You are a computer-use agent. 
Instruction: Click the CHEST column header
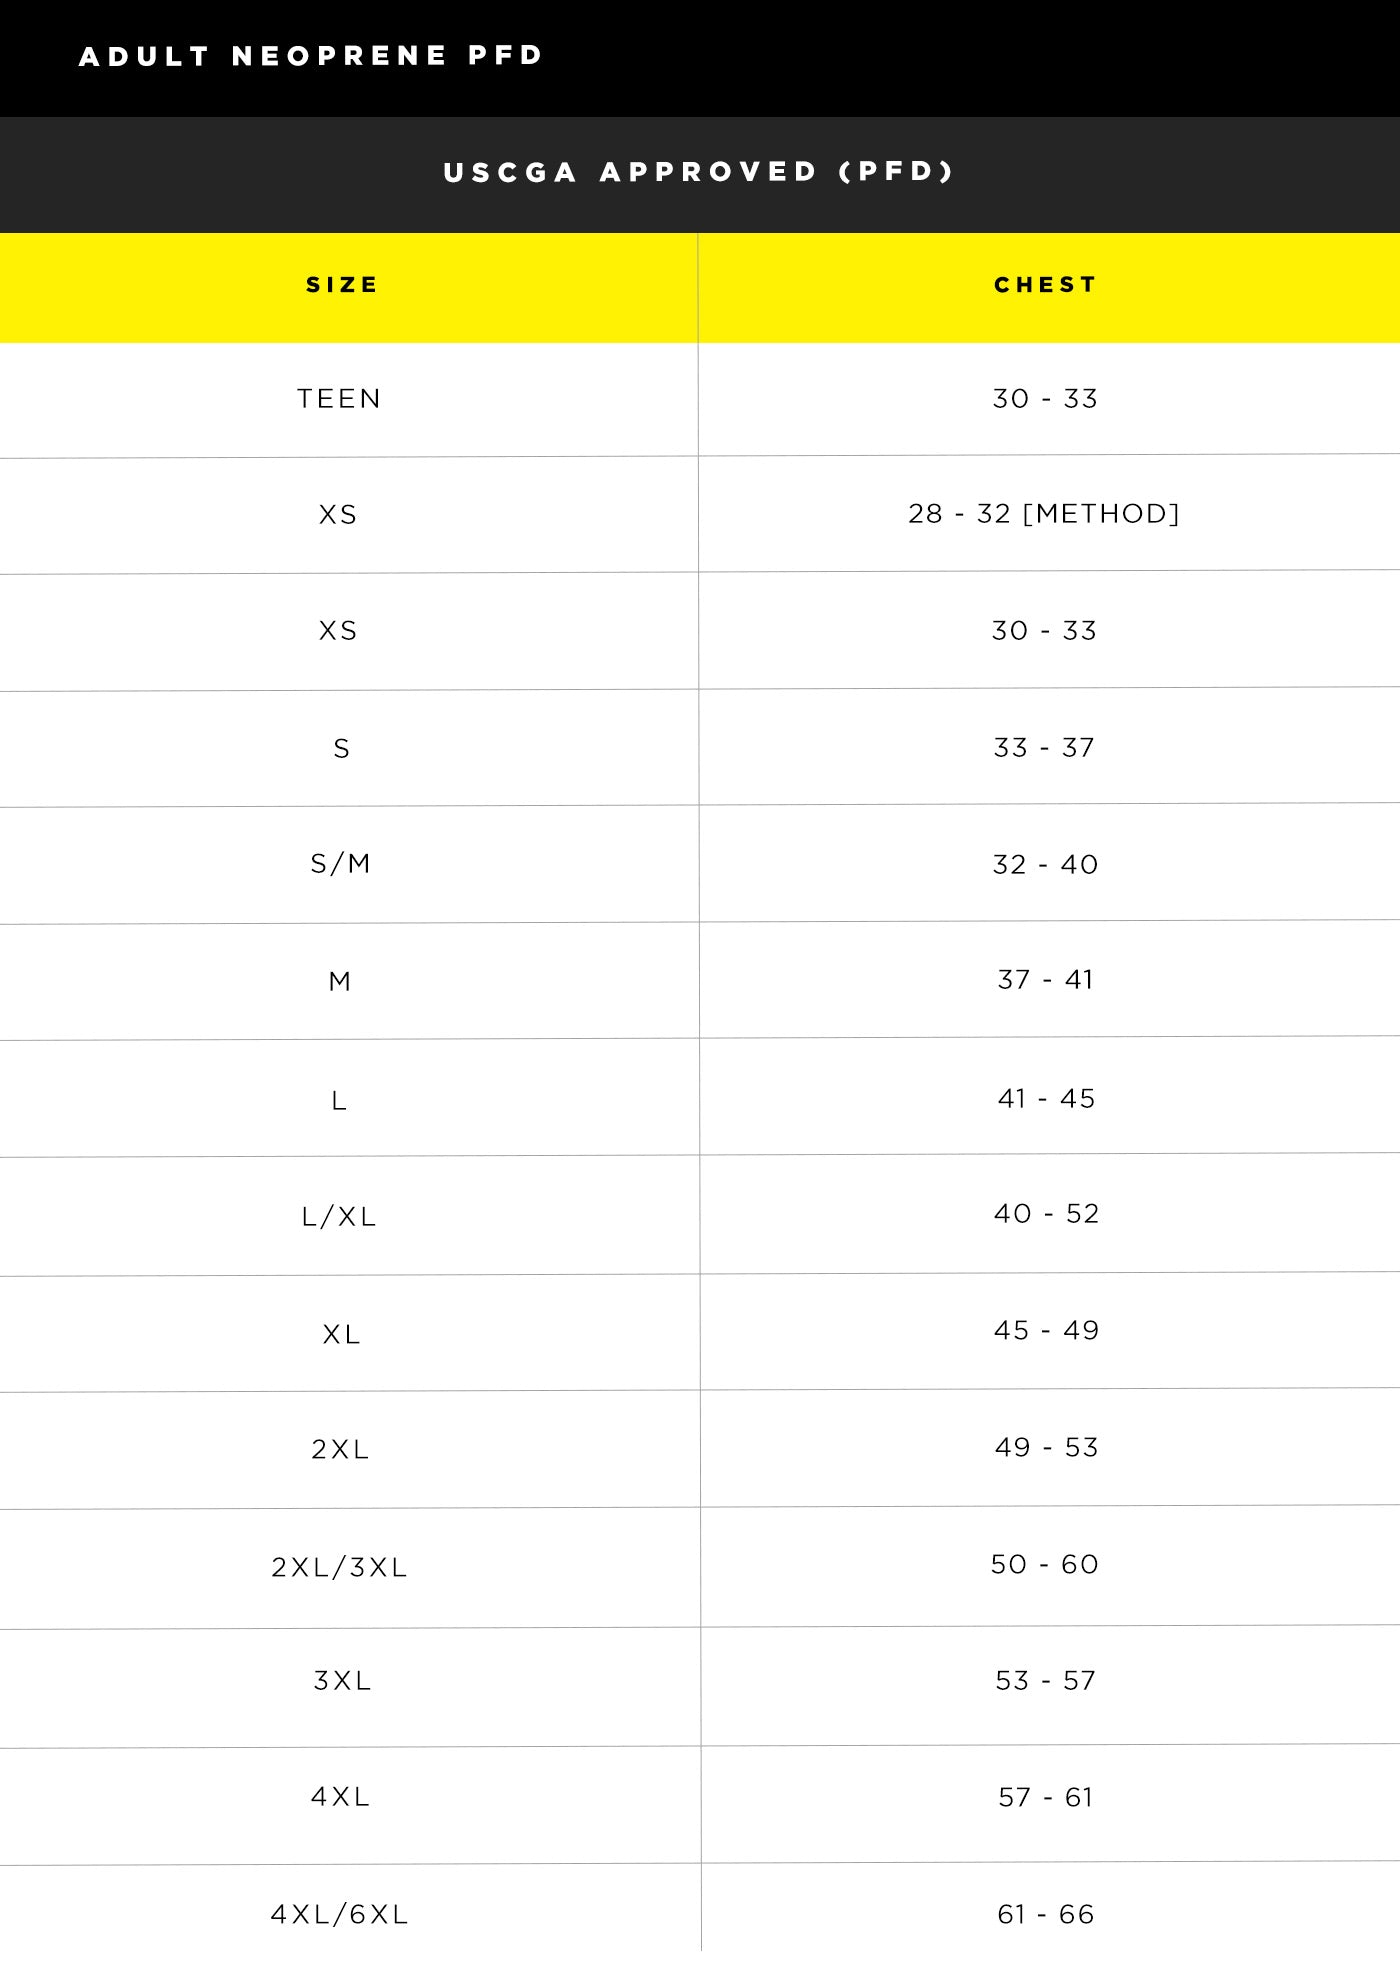1045,285
